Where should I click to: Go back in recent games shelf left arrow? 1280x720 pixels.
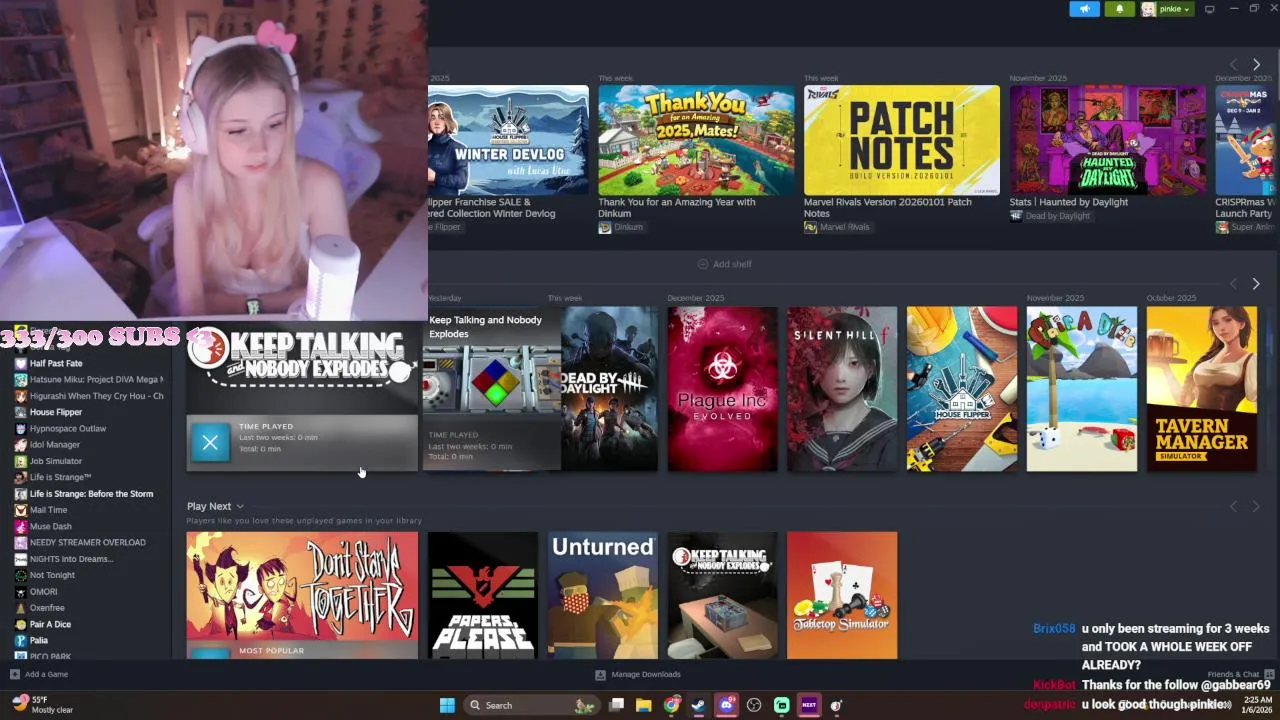1233,284
